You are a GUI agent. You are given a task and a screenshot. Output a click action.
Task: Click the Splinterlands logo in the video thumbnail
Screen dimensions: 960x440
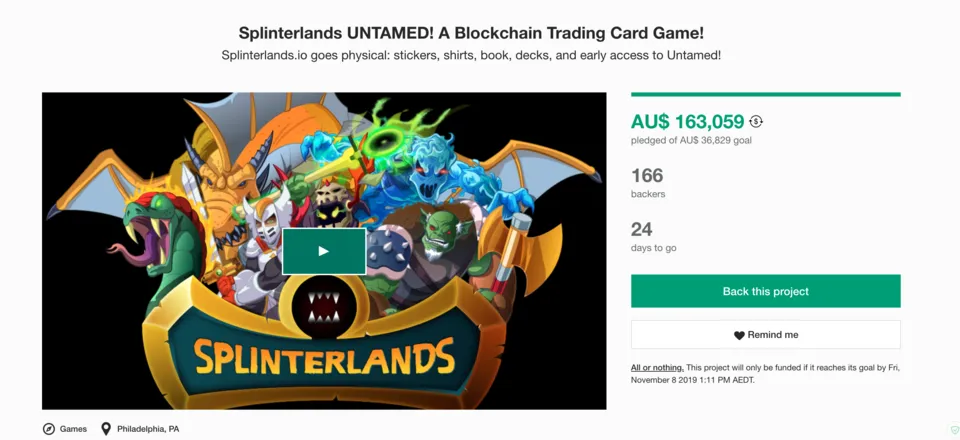[323, 355]
